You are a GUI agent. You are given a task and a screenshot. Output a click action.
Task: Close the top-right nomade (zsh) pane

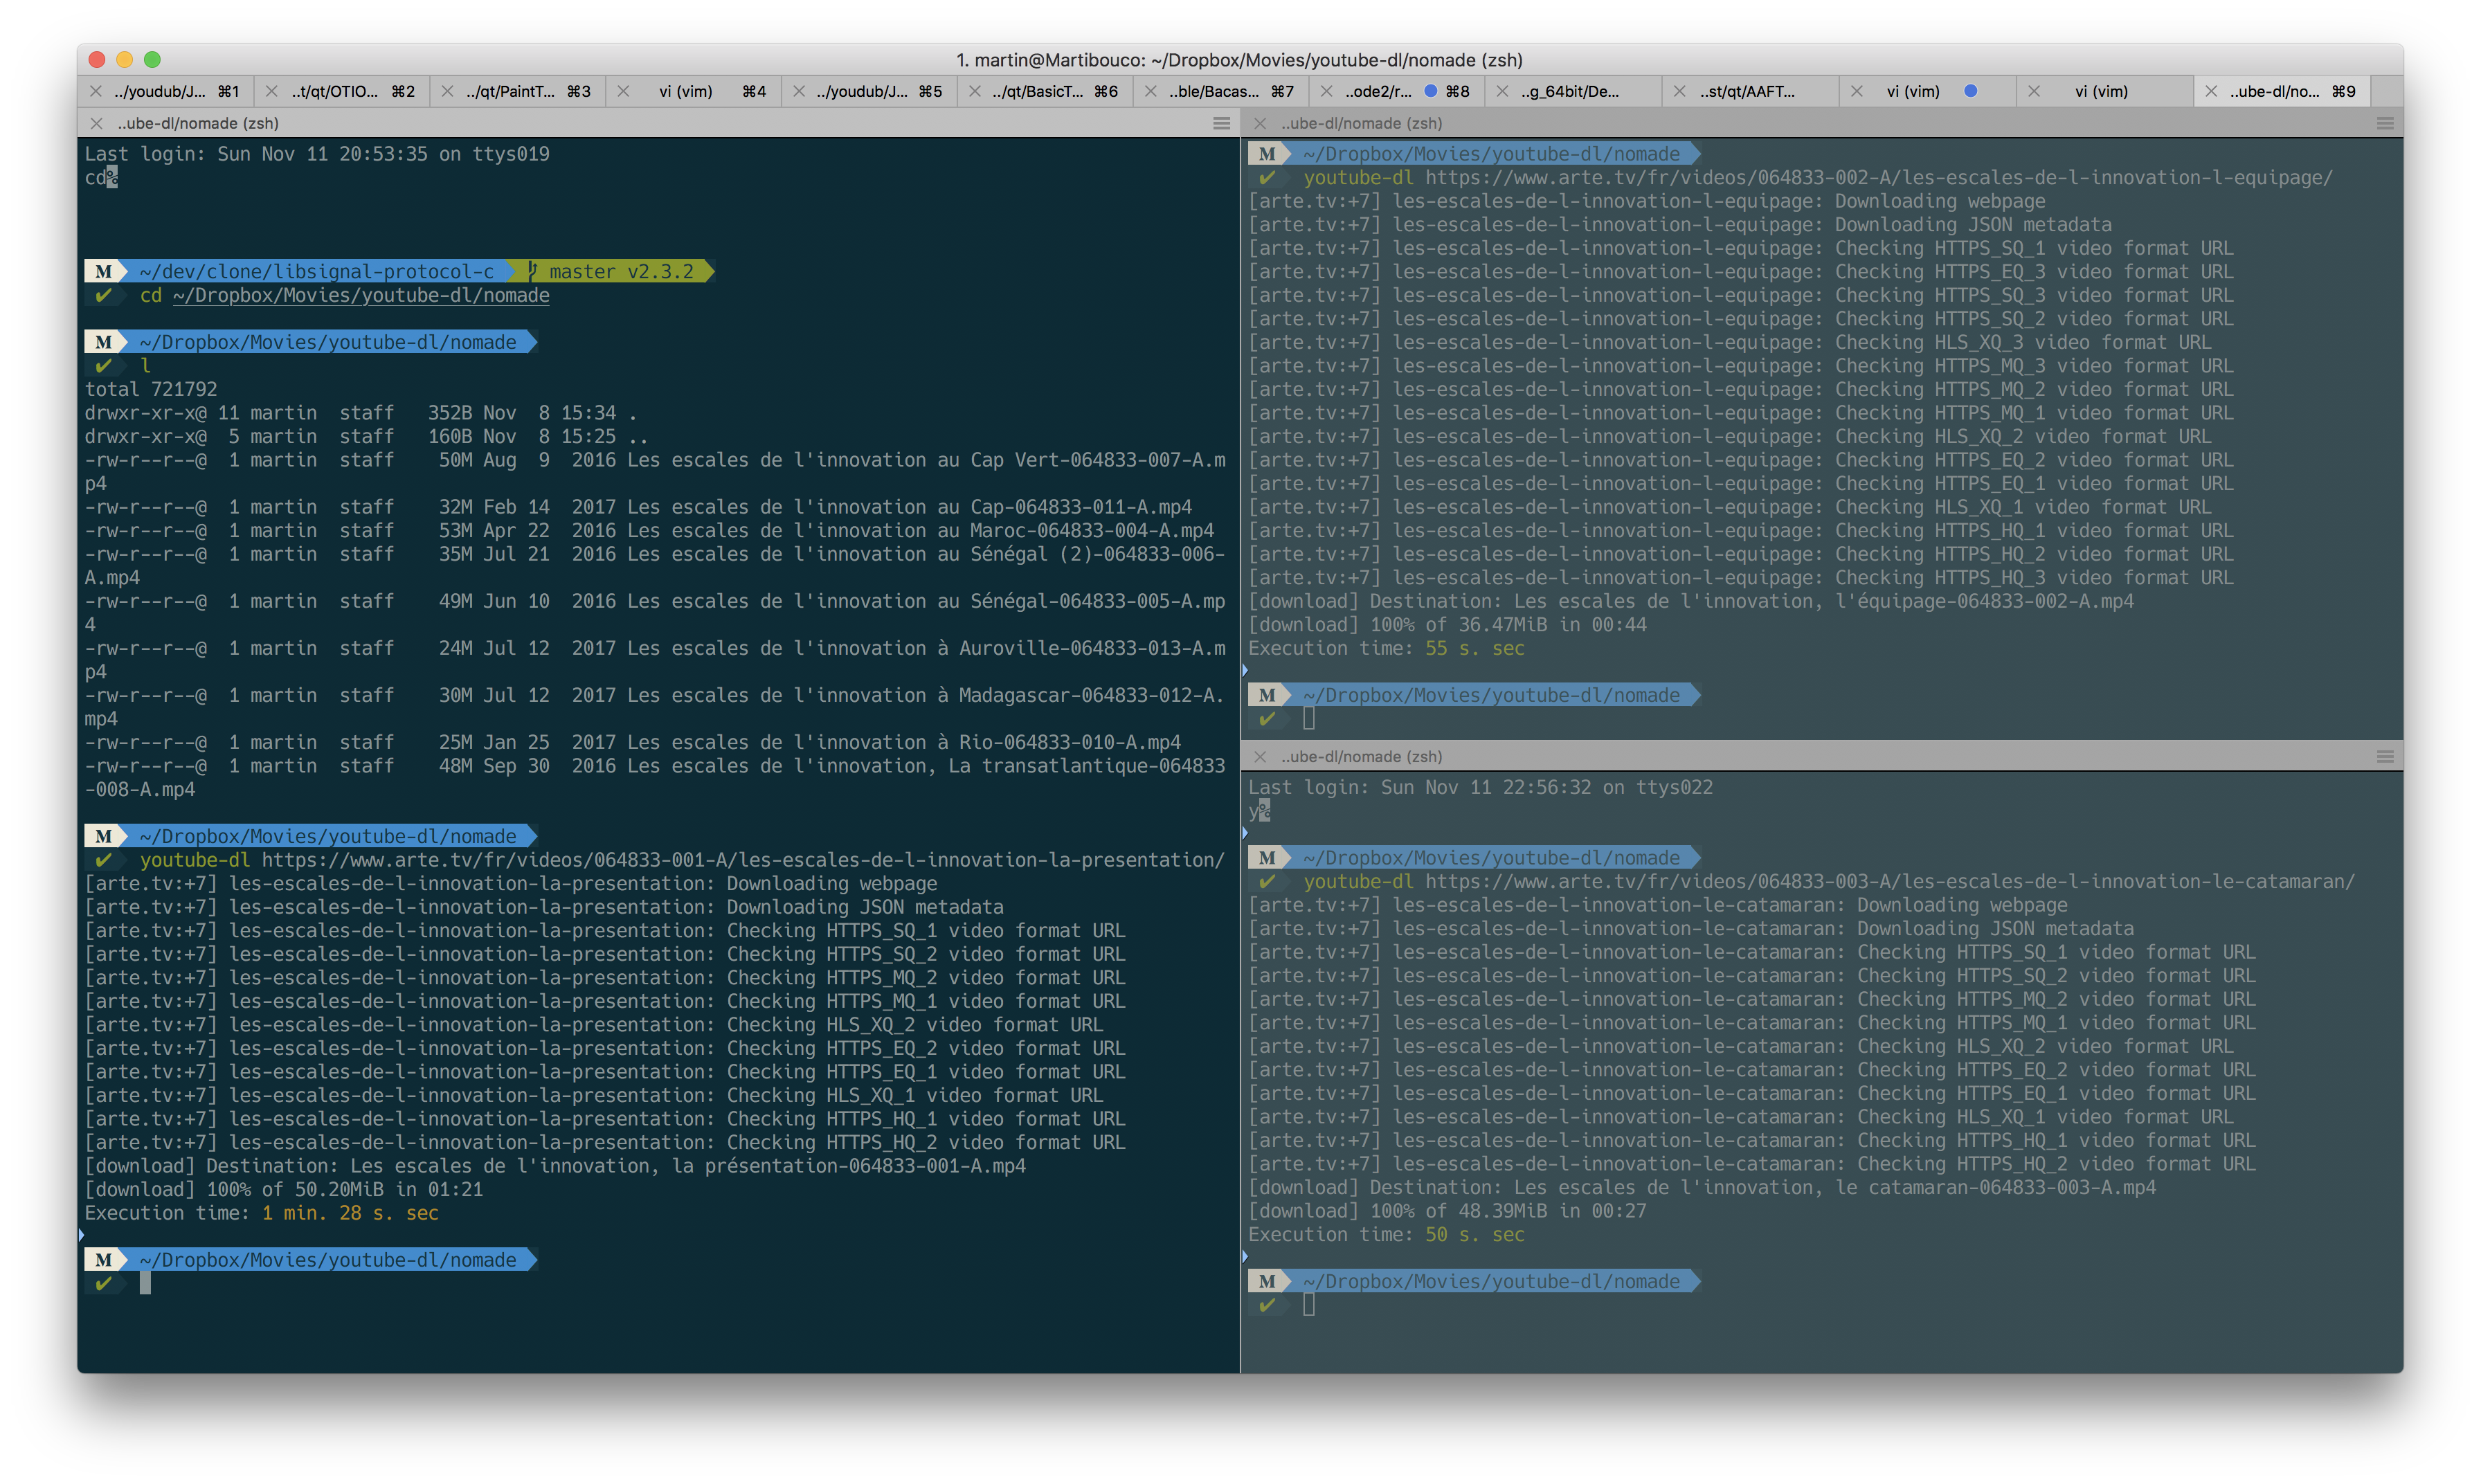[x=1260, y=123]
